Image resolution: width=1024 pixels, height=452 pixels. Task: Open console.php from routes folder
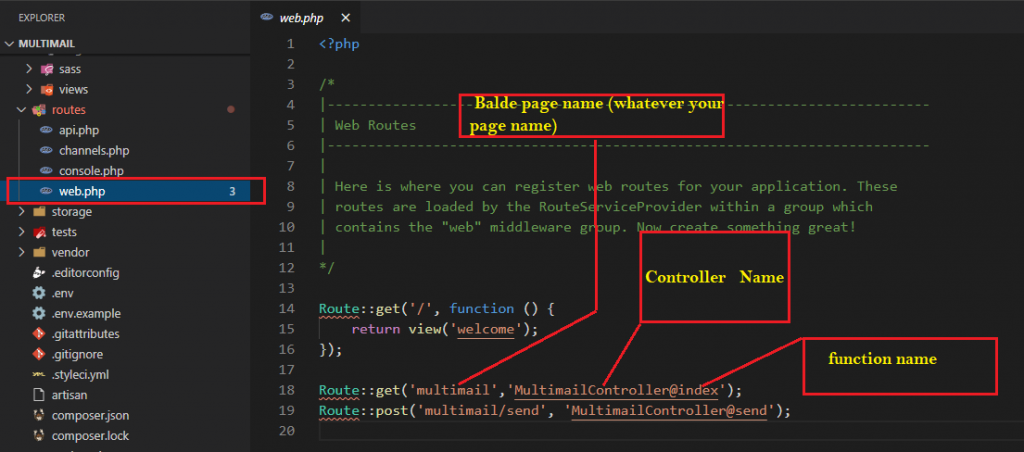pos(91,171)
